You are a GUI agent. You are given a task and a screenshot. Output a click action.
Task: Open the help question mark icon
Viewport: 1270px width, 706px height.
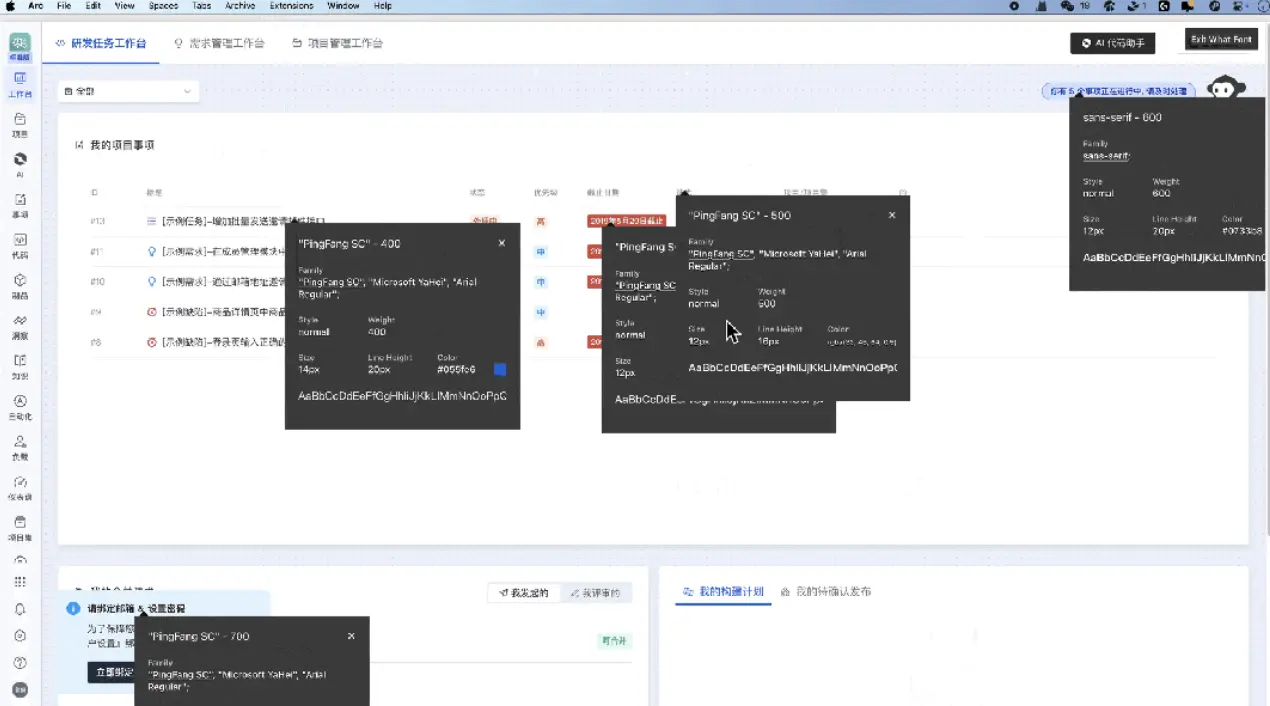click(x=20, y=662)
